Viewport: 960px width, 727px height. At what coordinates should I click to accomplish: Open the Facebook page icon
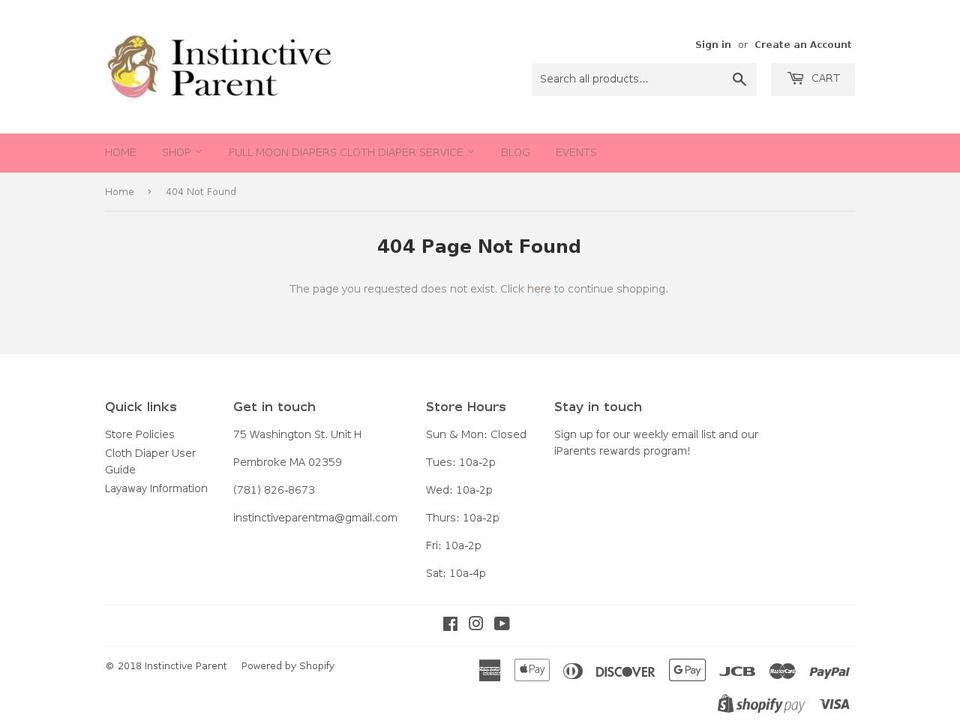click(x=450, y=623)
